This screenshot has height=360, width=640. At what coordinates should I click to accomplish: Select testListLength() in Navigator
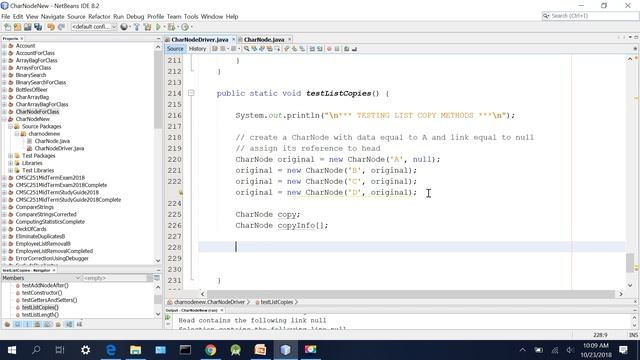click(40, 315)
